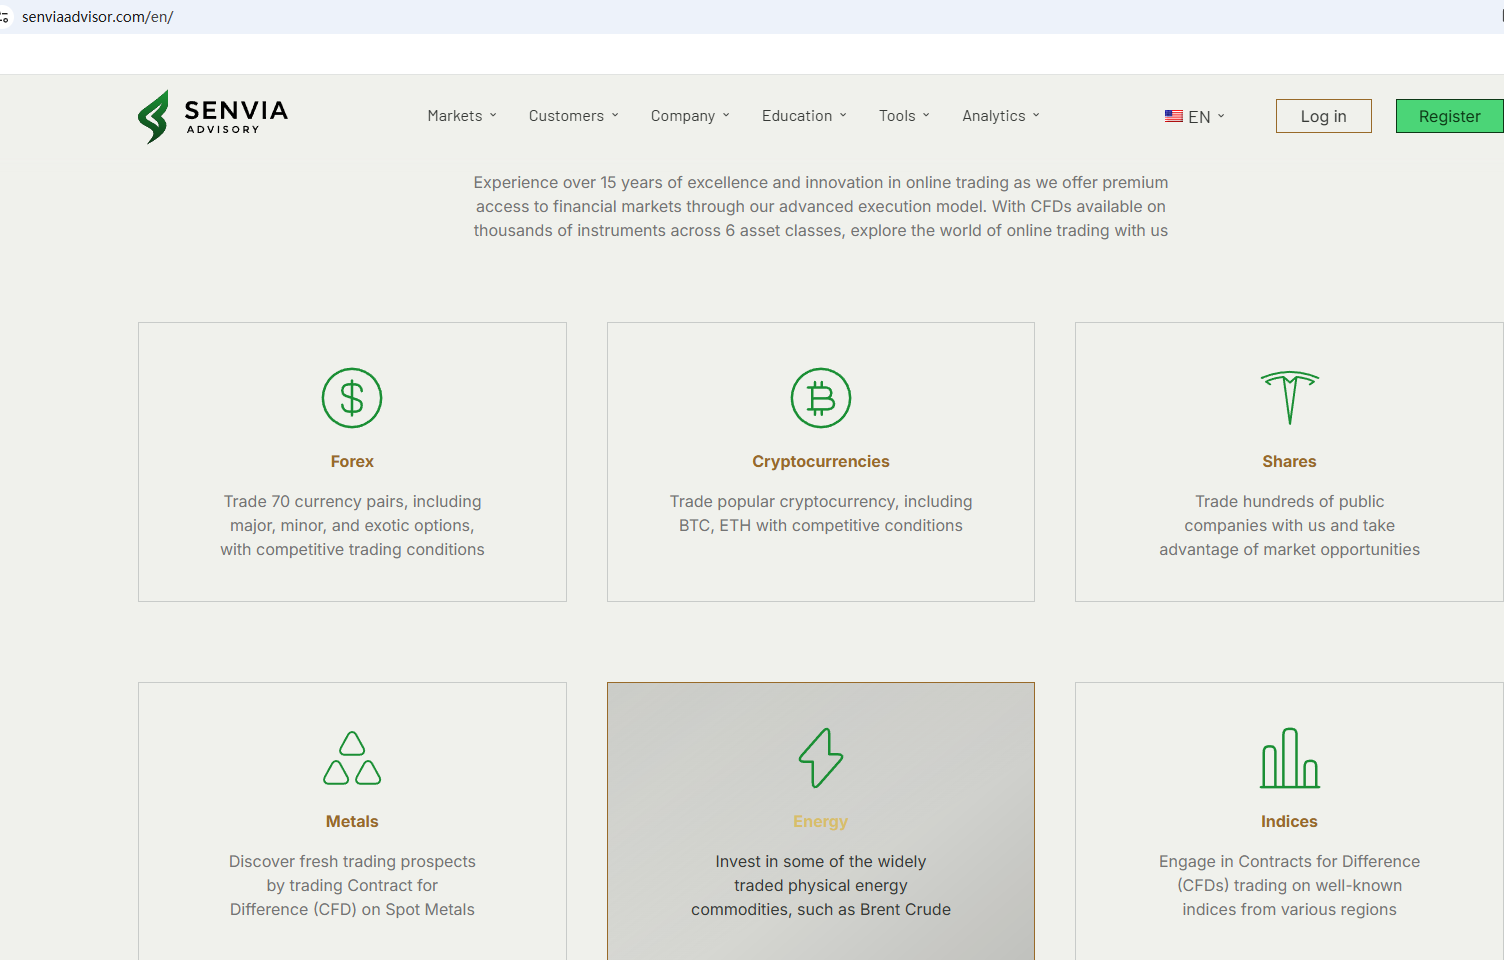The height and width of the screenshot is (960, 1504).
Task: Click the Tesla-style Shares icon
Action: [x=1289, y=397]
